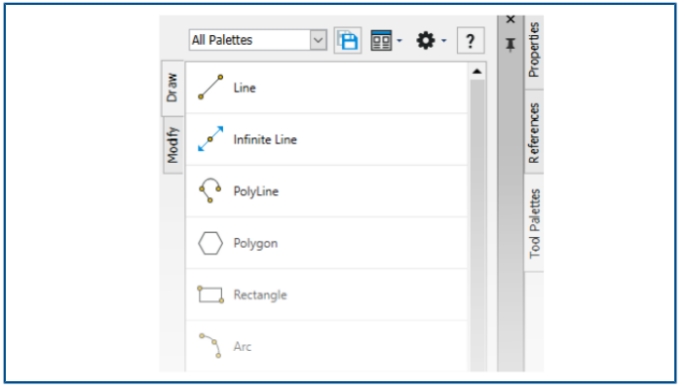Open the Tool Palettes side tab
Screen dimensions: 685x389
[x=534, y=223]
